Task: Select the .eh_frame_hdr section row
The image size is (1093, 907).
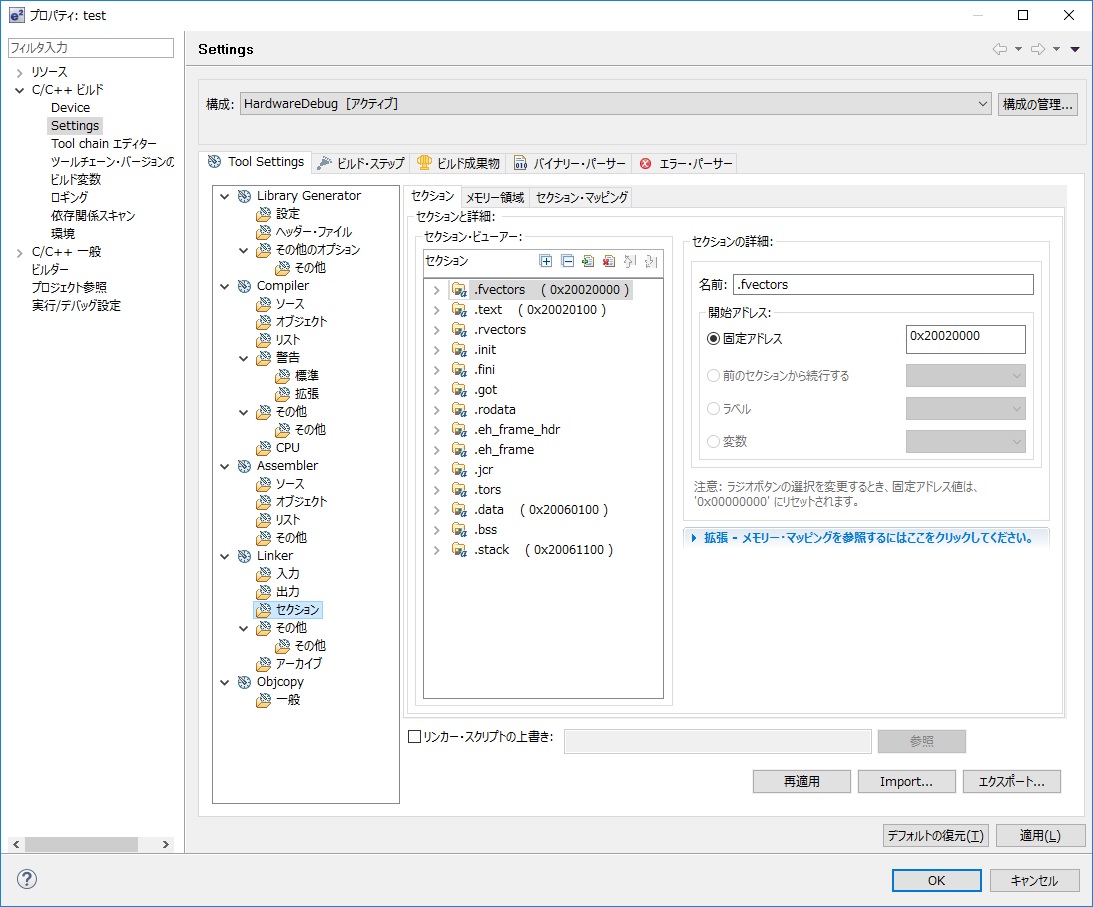Action: pos(517,430)
